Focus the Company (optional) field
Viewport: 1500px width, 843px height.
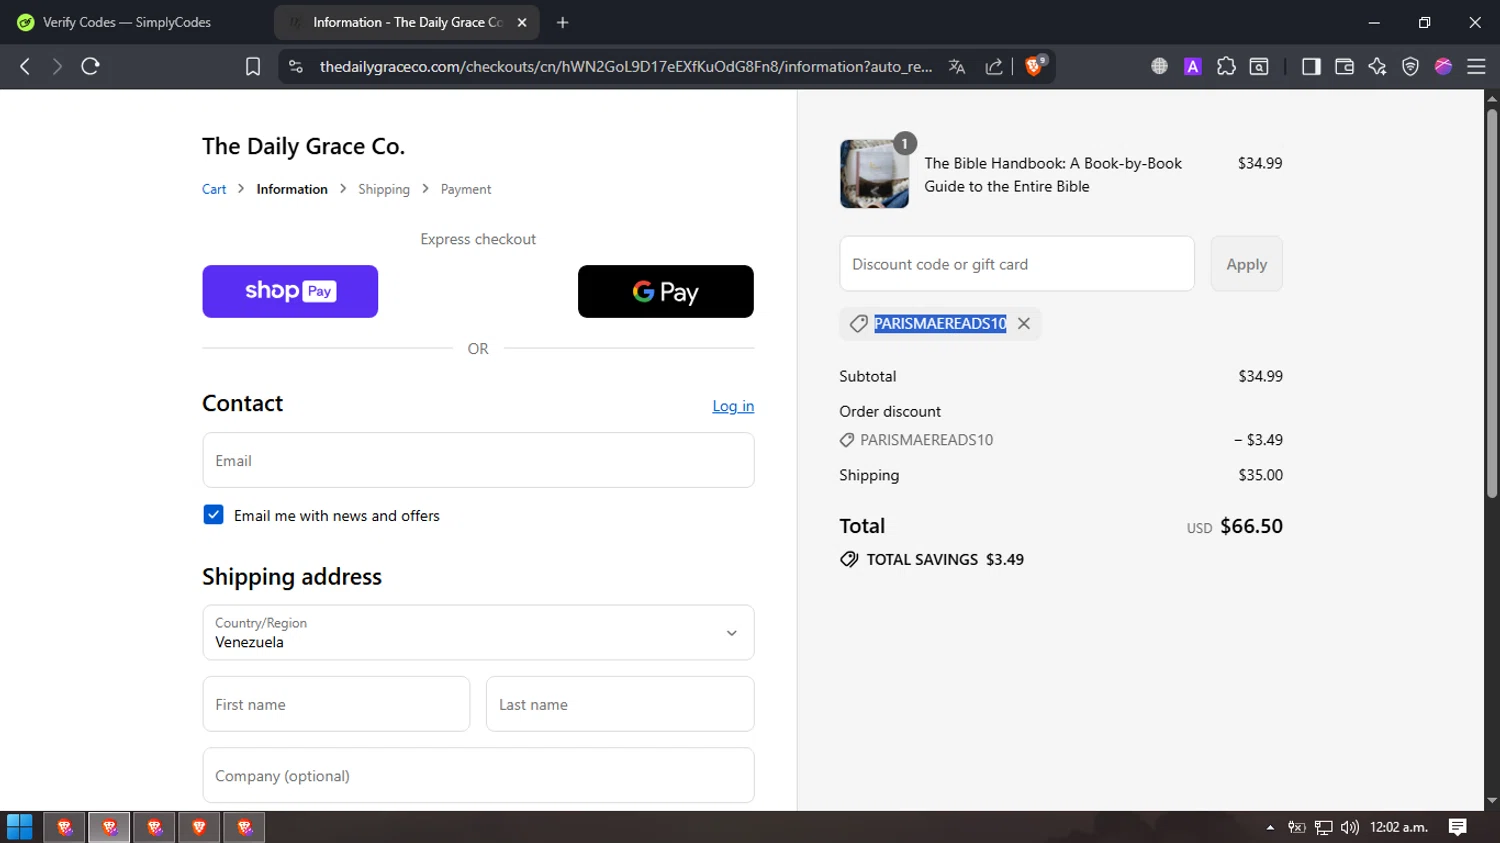click(x=478, y=775)
